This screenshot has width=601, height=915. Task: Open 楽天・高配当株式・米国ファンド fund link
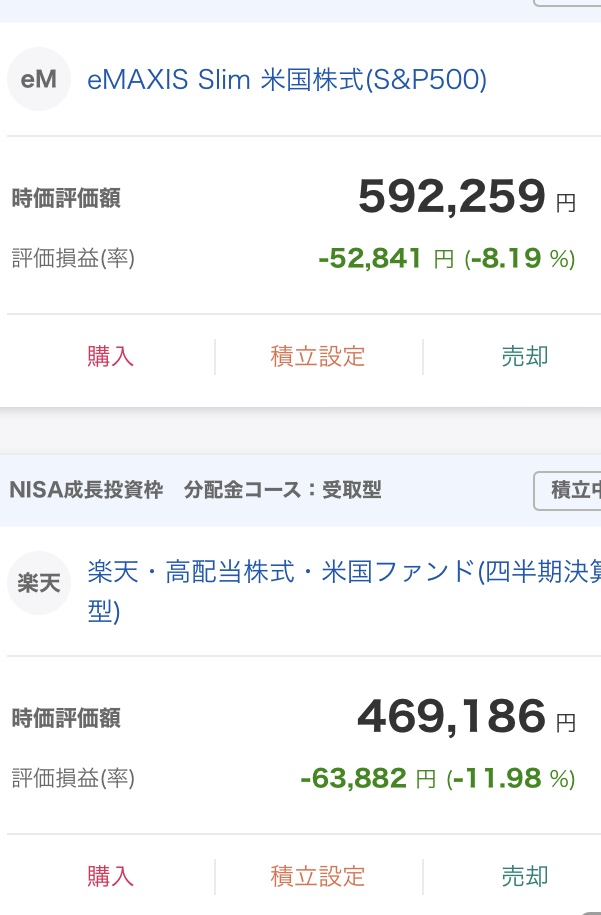coord(340,573)
